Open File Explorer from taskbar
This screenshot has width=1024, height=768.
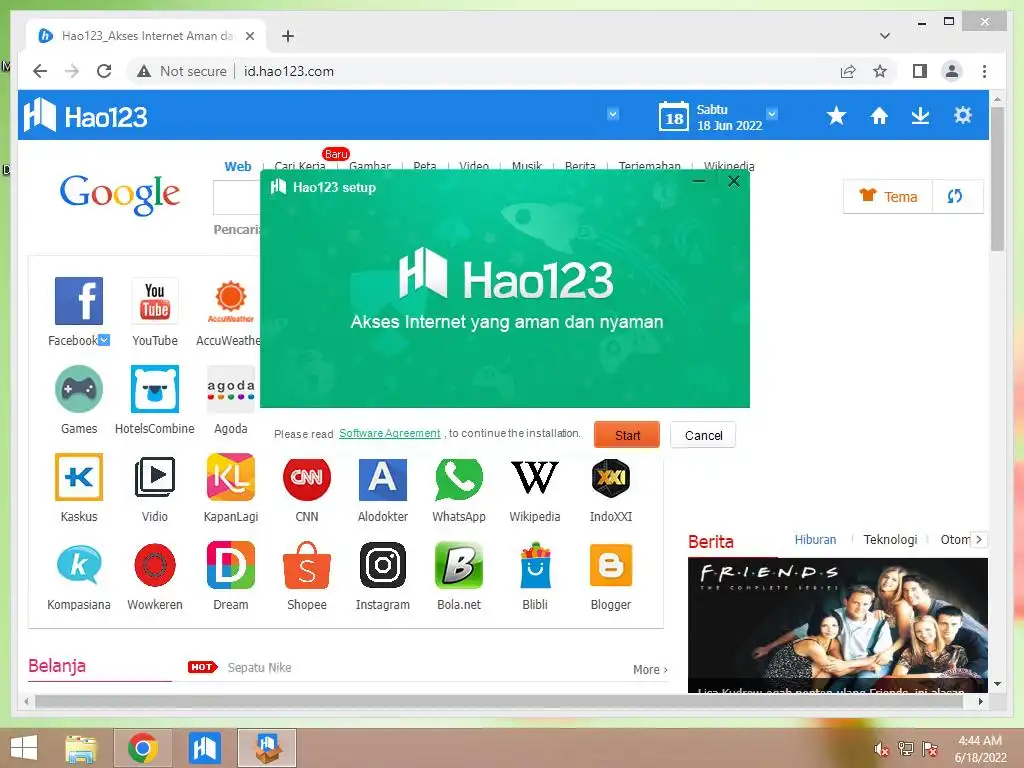coord(81,748)
